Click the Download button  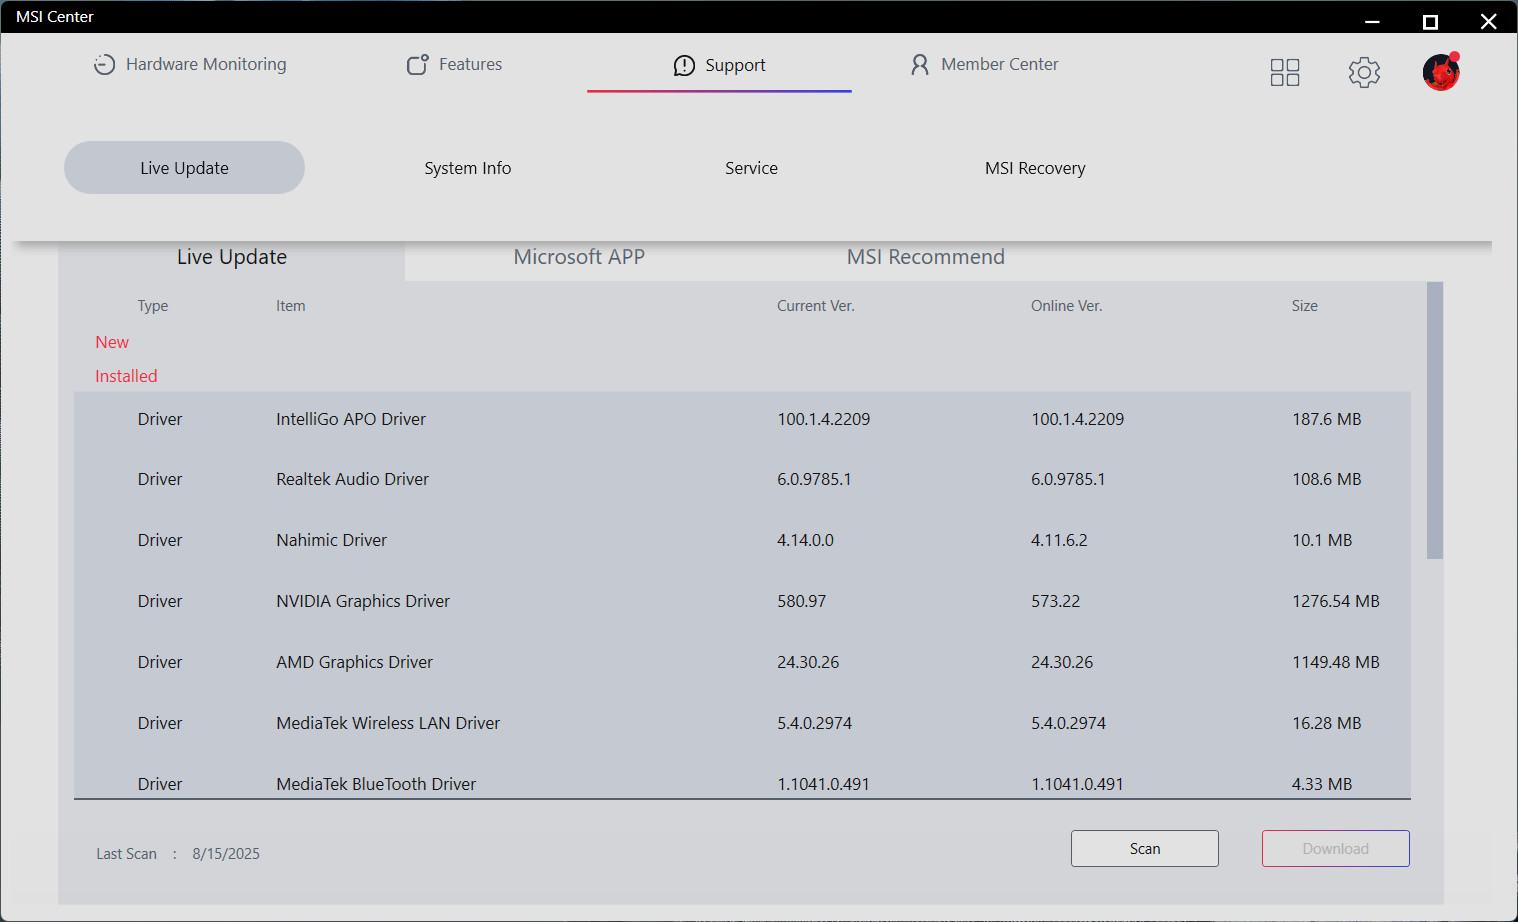coord(1336,848)
